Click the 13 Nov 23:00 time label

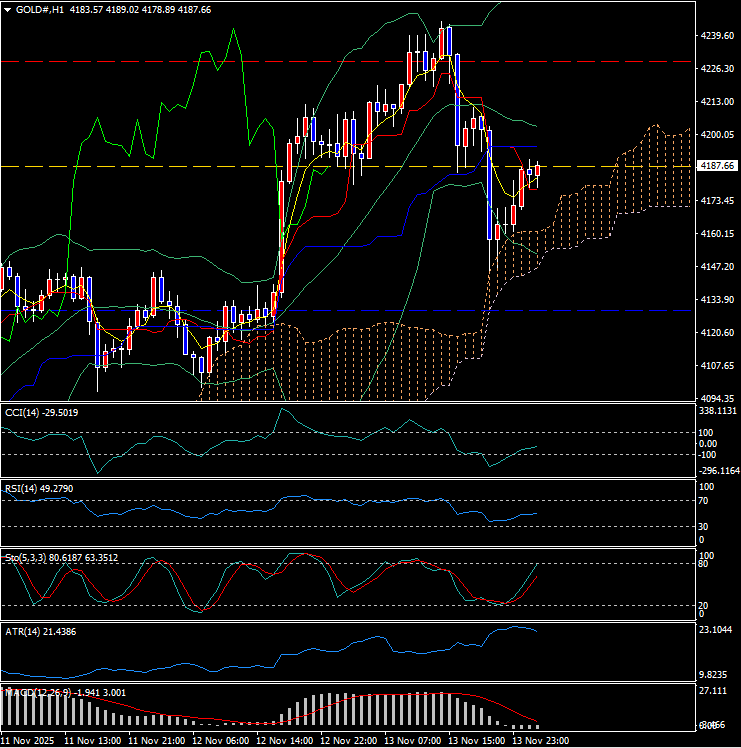click(539, 740)
